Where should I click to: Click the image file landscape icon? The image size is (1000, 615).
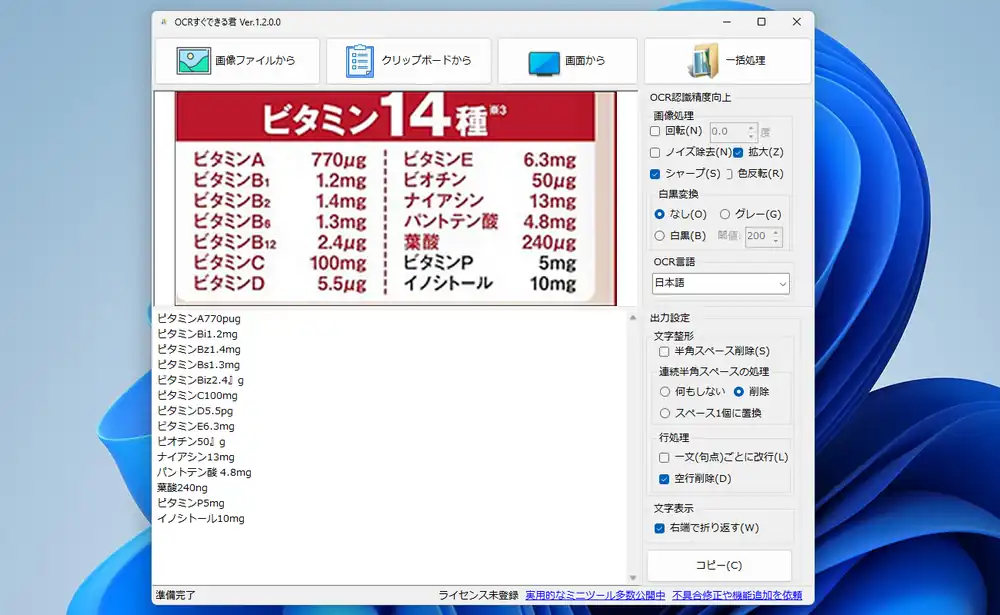(x=193, y=61)
